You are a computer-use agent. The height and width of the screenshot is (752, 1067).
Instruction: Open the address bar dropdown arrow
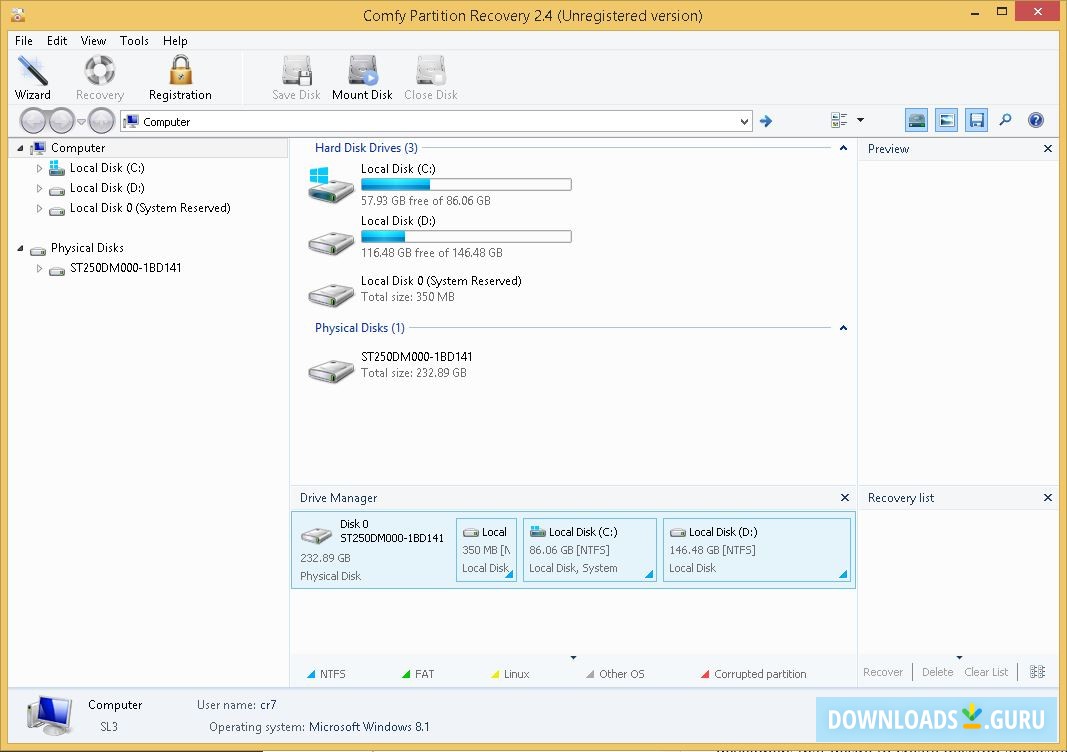[x=745, y=120]
